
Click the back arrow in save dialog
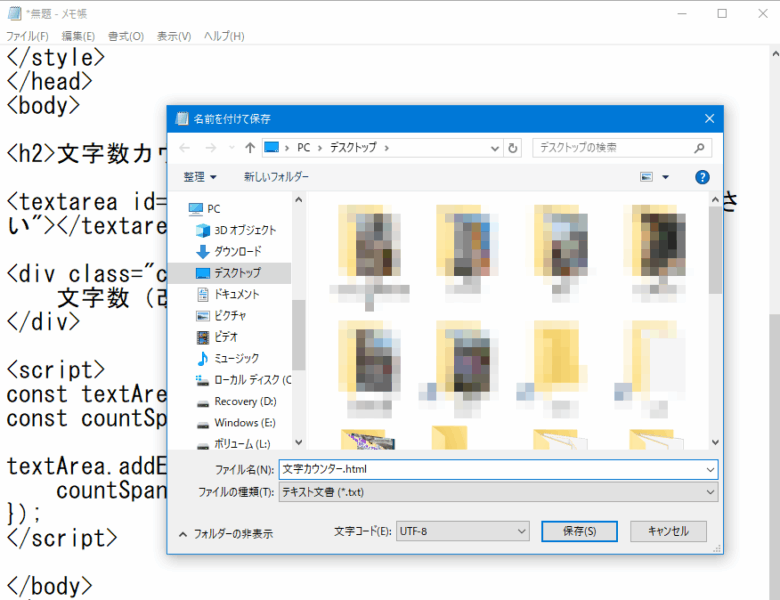click(184, 148)
